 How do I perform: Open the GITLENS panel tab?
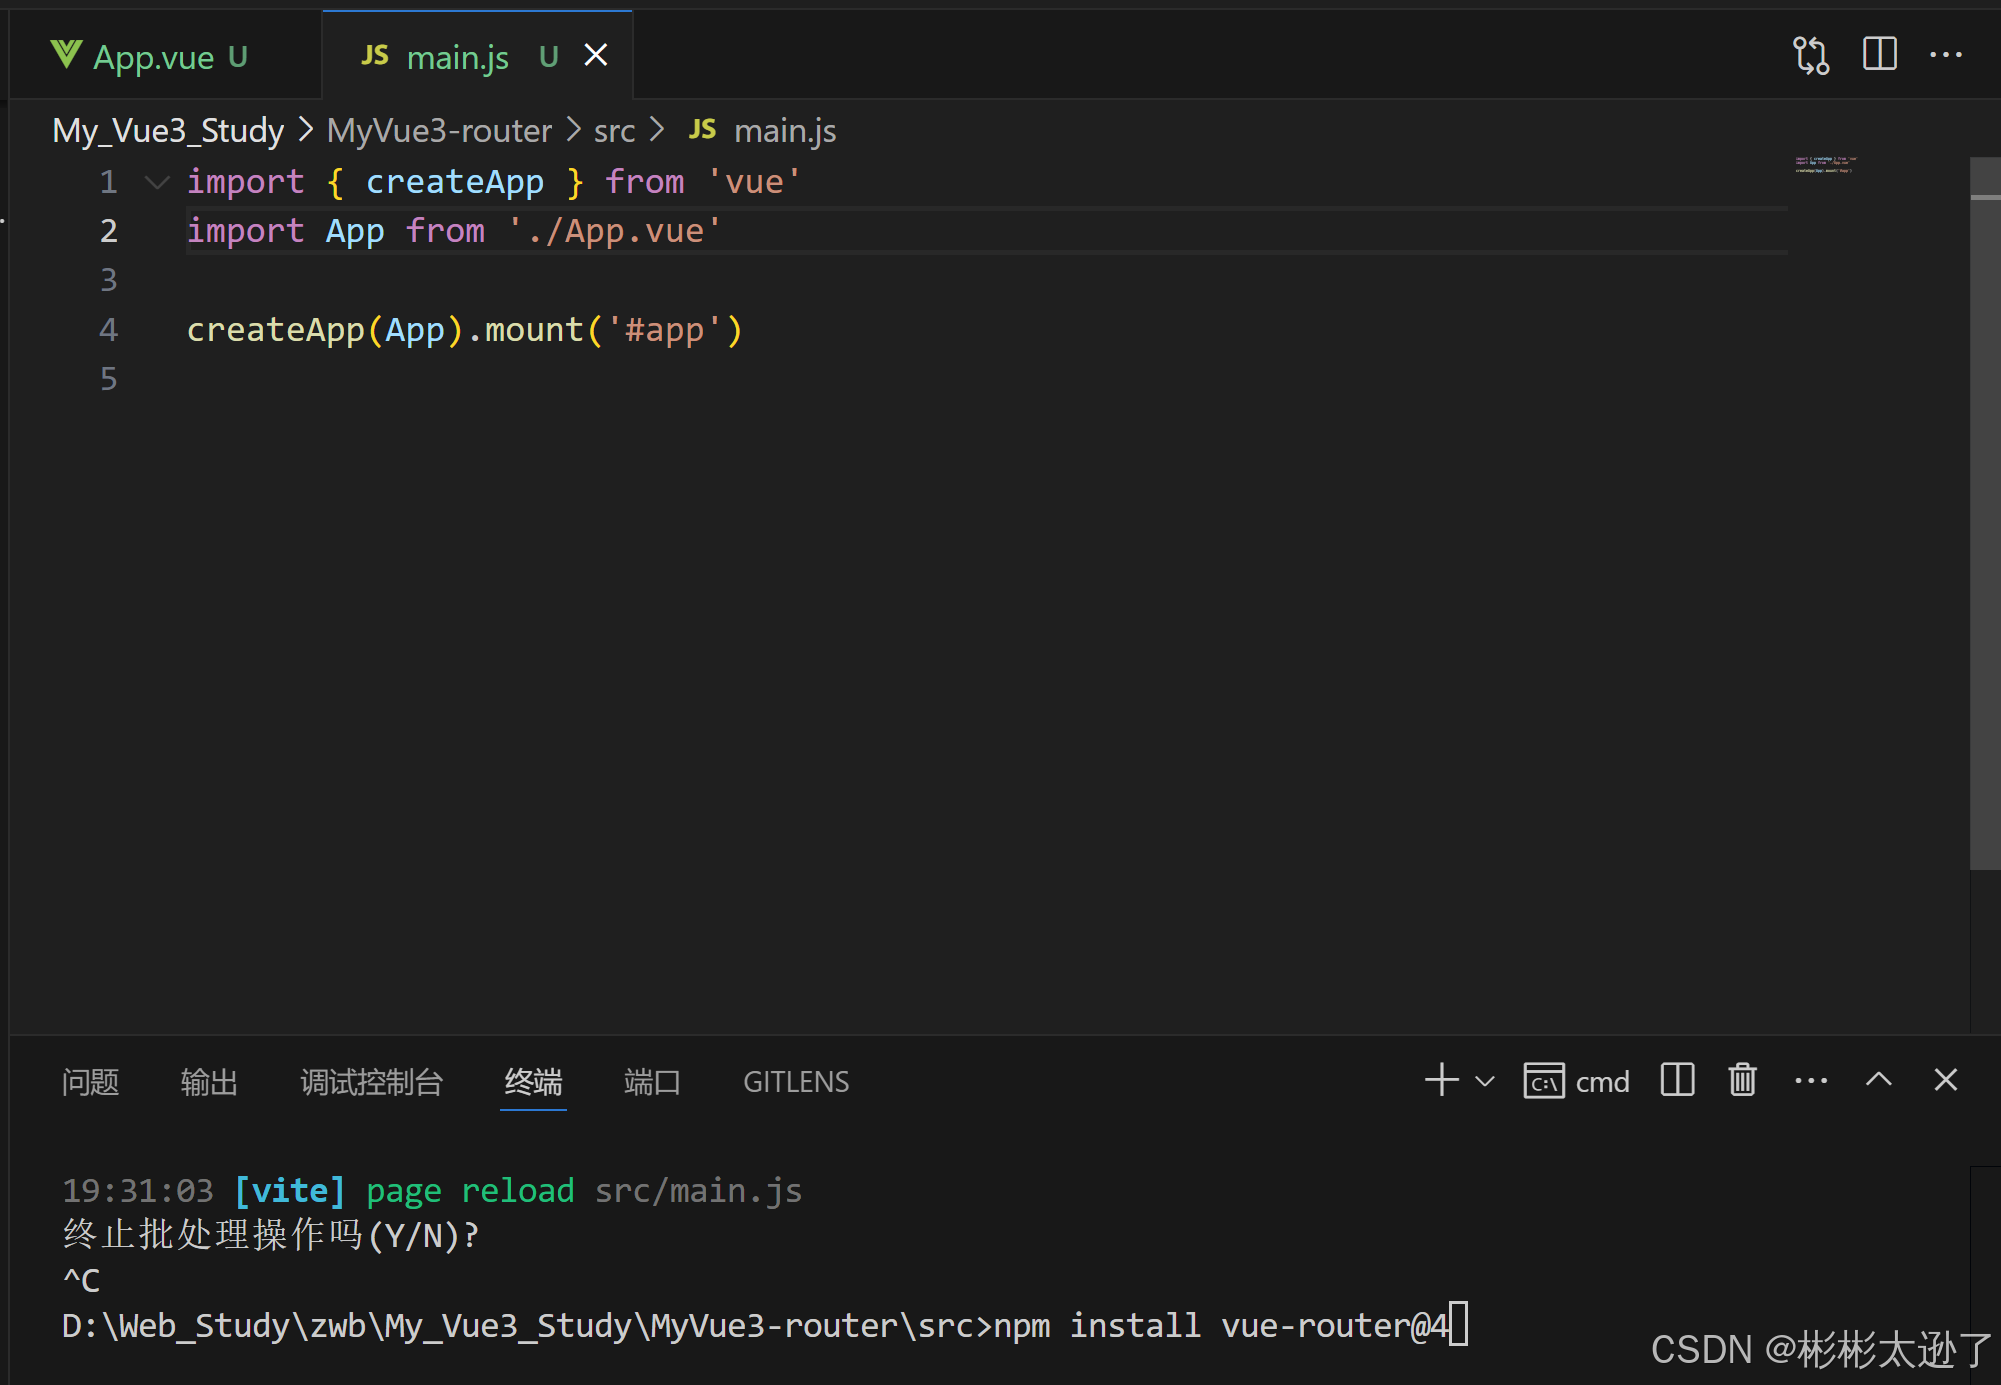[795, 1082]
